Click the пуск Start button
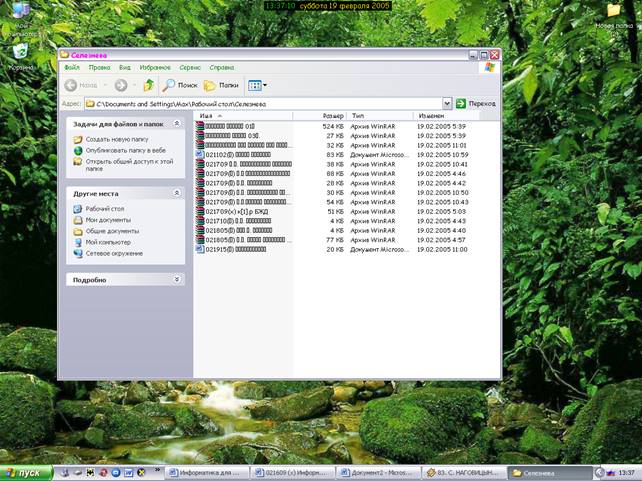Viewport: 642px width, 481px height. [x=26, y=471]
